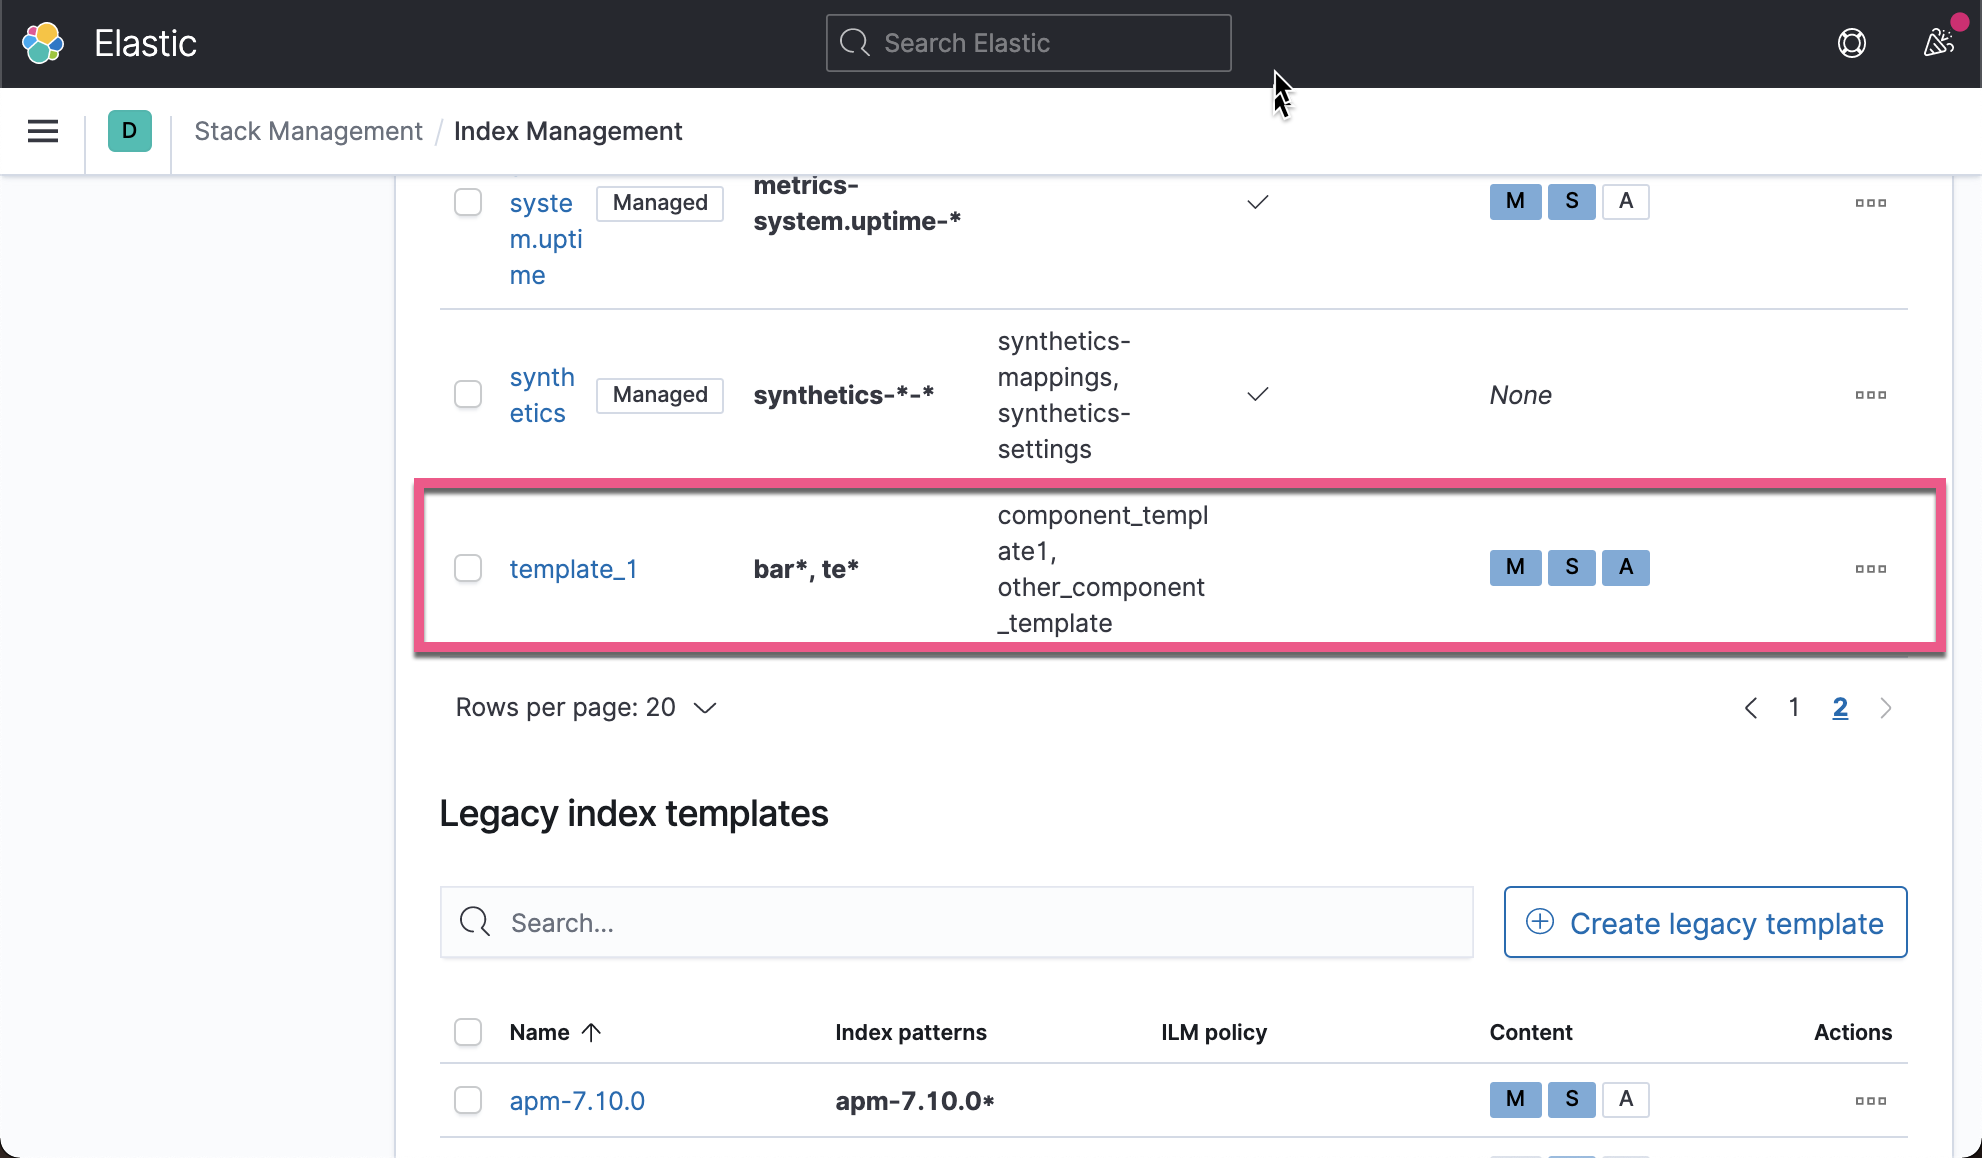Open the actions menu for template_1
Viewport: 1982px width, 1158px height.
point(1870,568)
